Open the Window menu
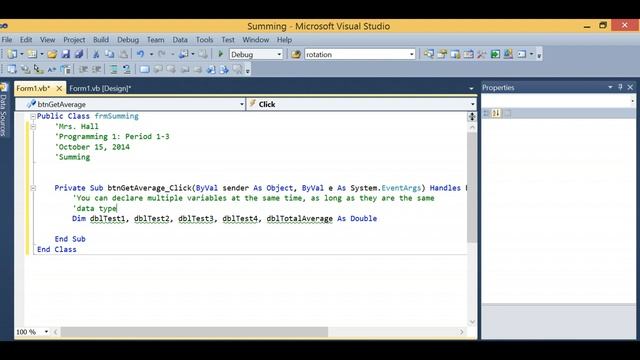Viewport: 640px width, 360px height. [x=256, y=40]
